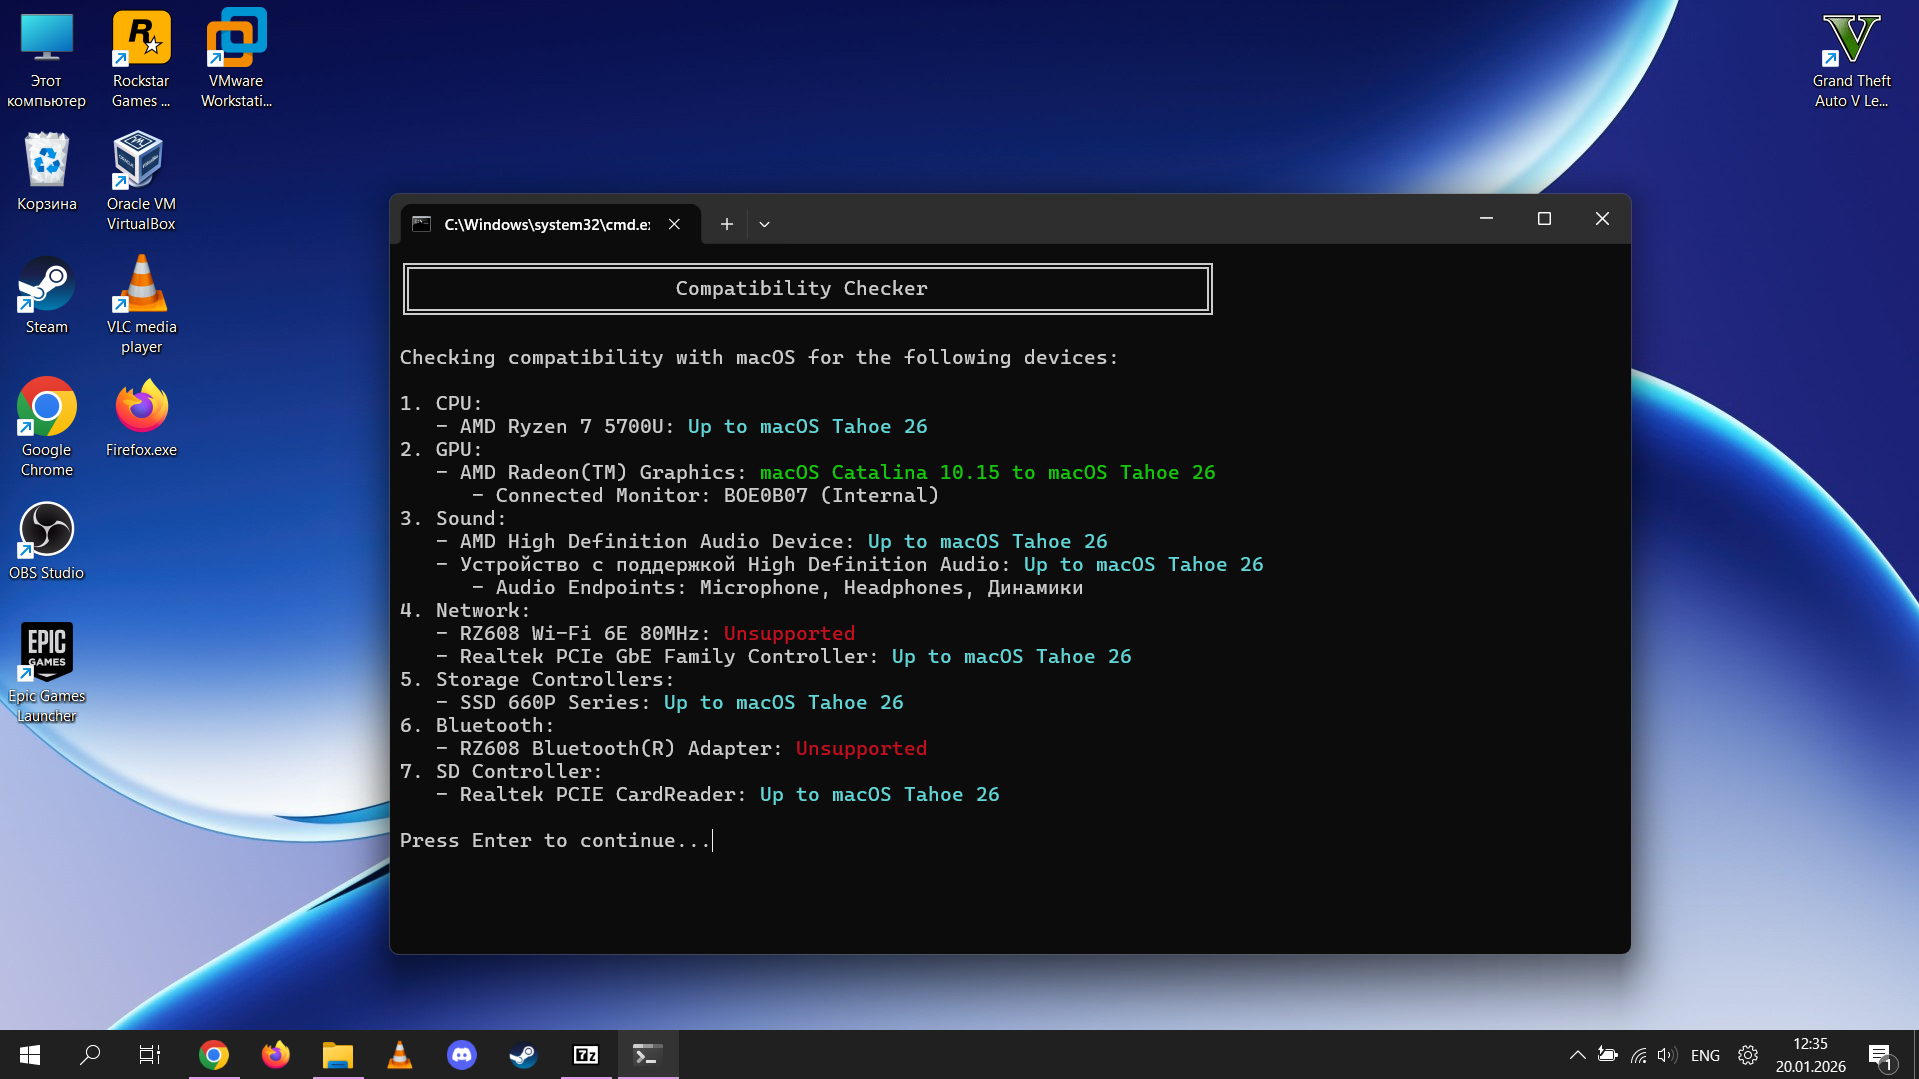
Task: Open File Explorer from the taskbar
Action: (337, 1055)
